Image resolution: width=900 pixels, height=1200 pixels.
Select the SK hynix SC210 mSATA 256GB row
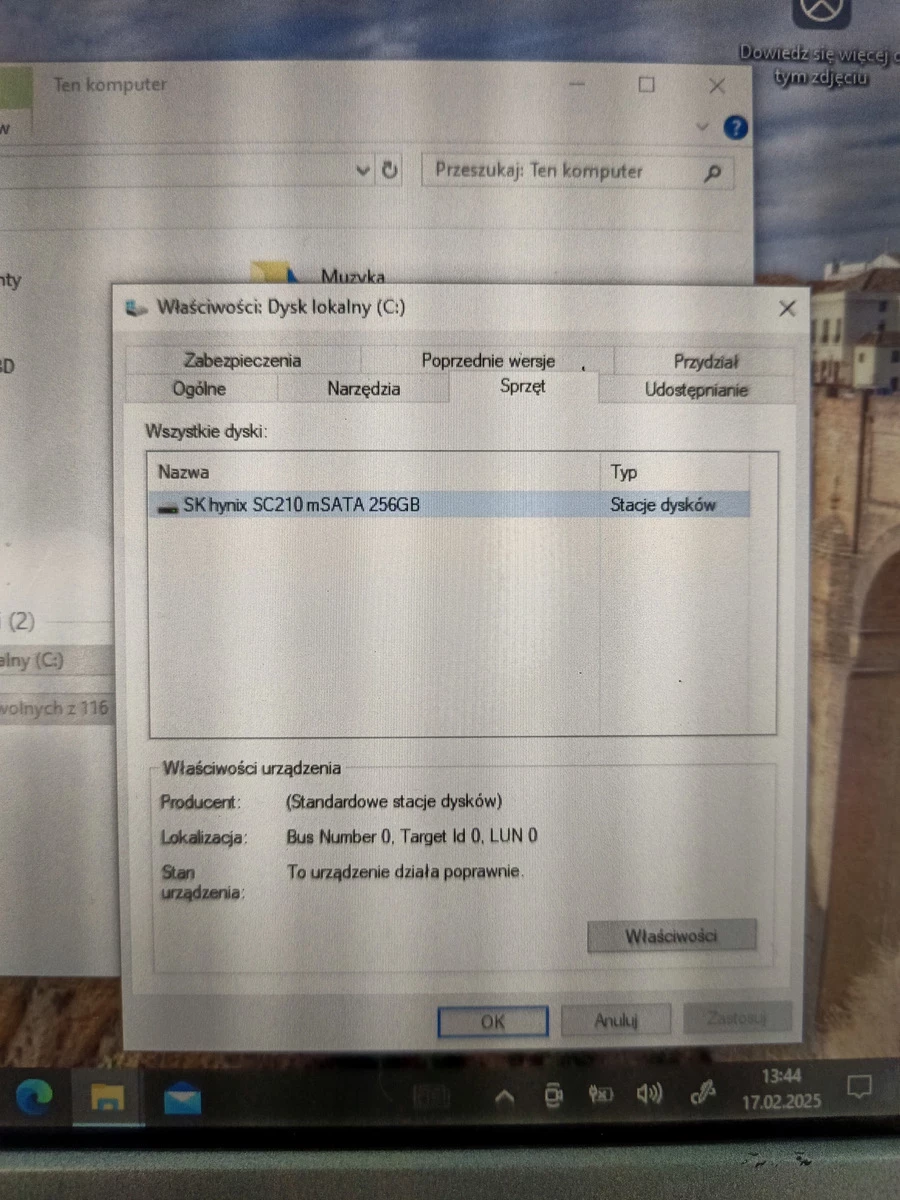pyautogui.click(x=449, y=505)
